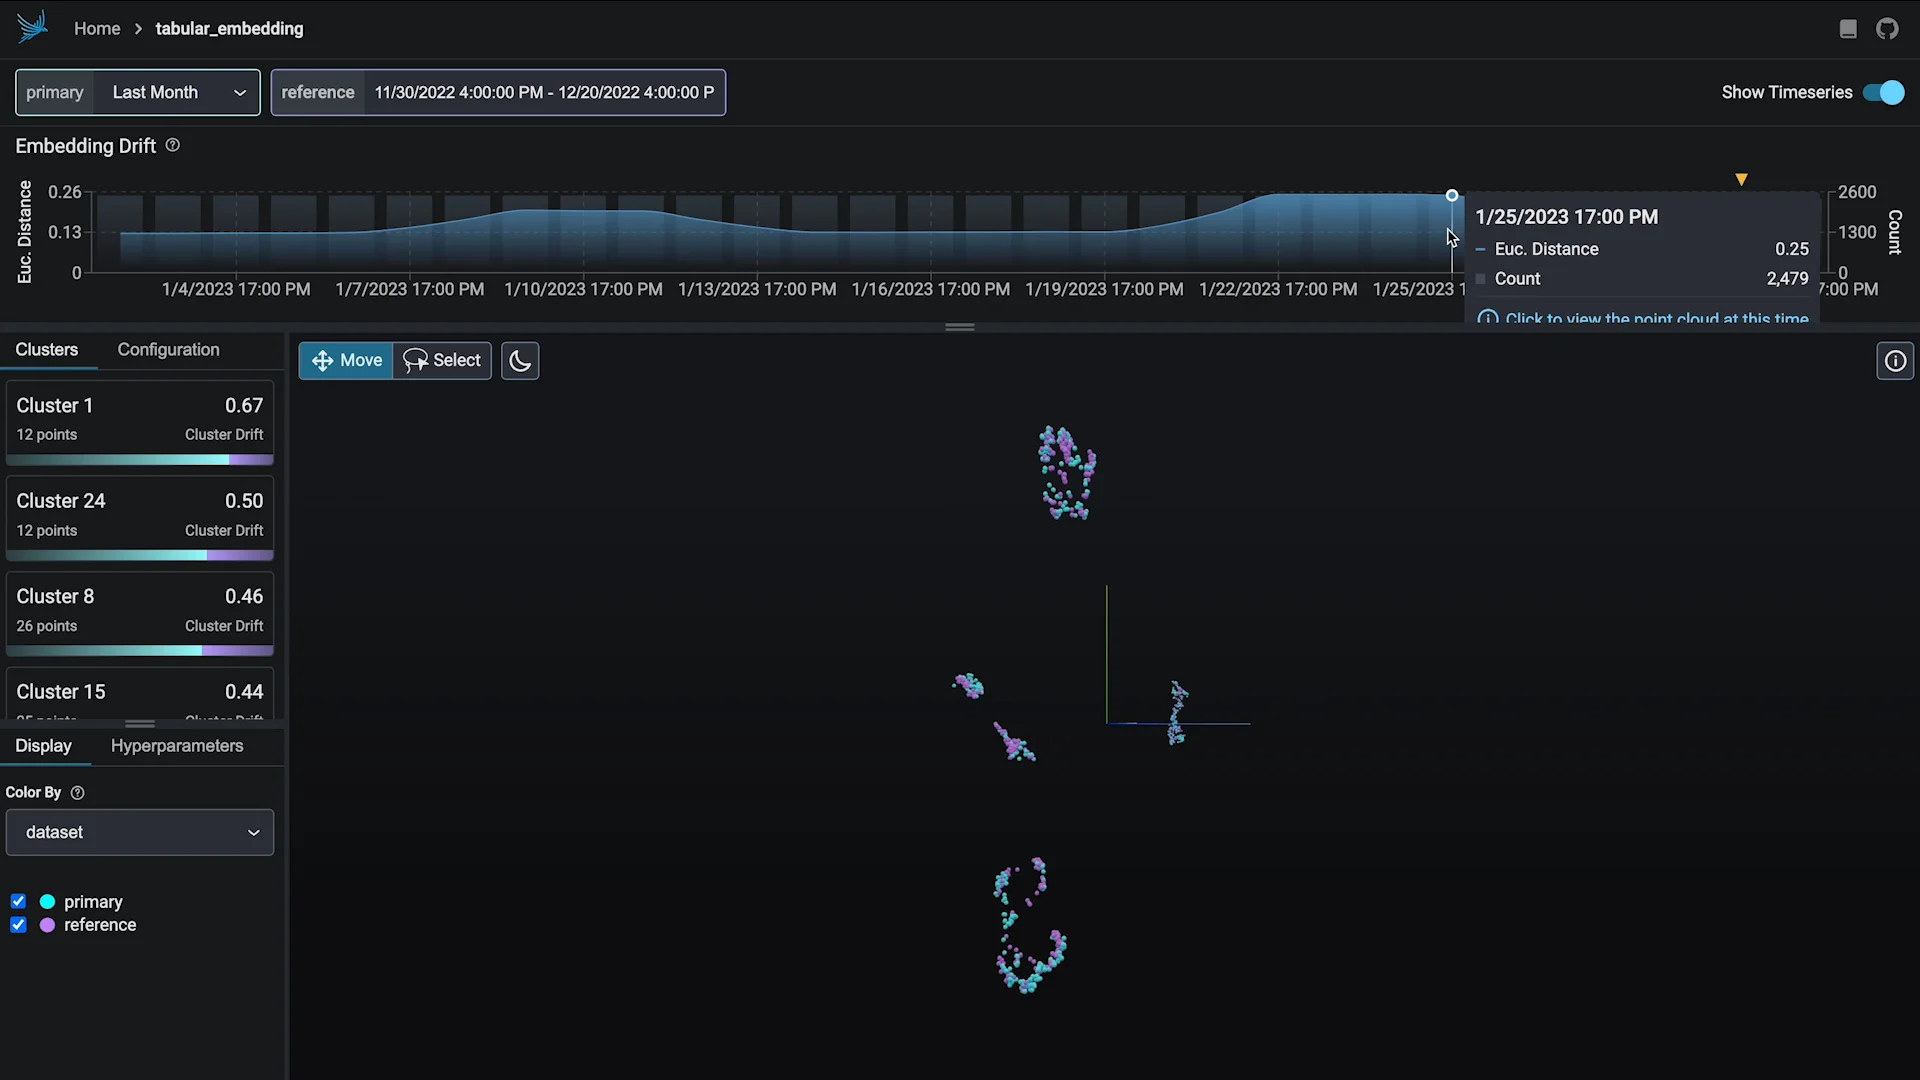
Task: Uncheck the primary dataset checkbox
Action: 18,901
